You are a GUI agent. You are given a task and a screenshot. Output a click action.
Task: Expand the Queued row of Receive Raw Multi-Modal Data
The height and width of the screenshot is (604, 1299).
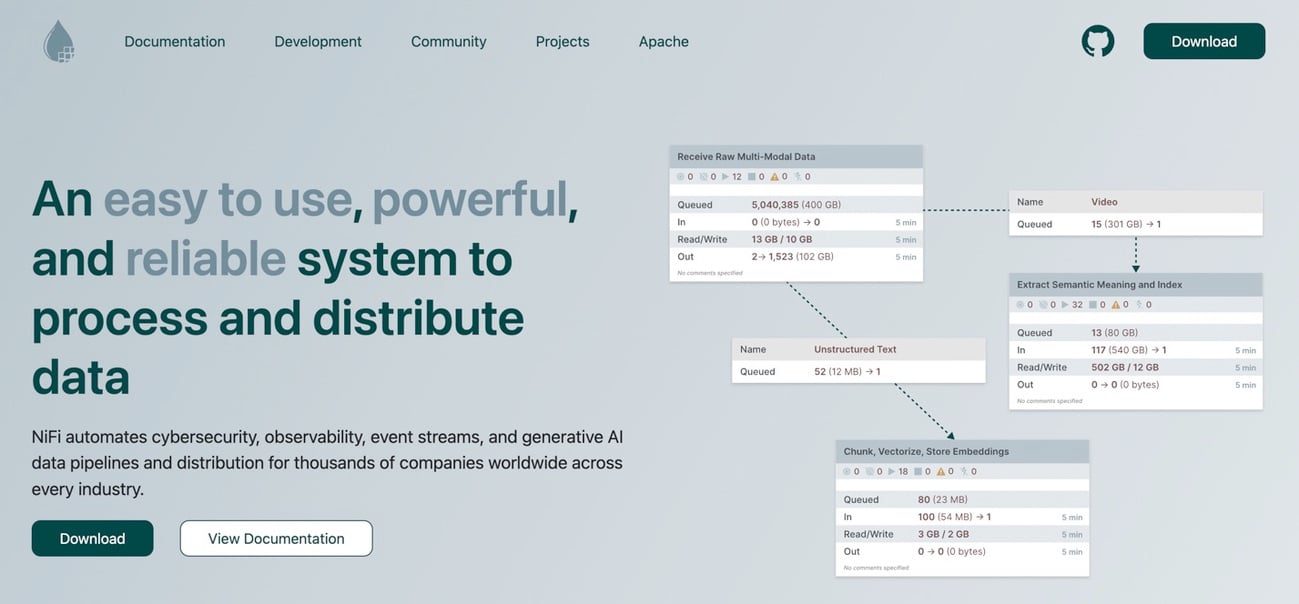795,203
